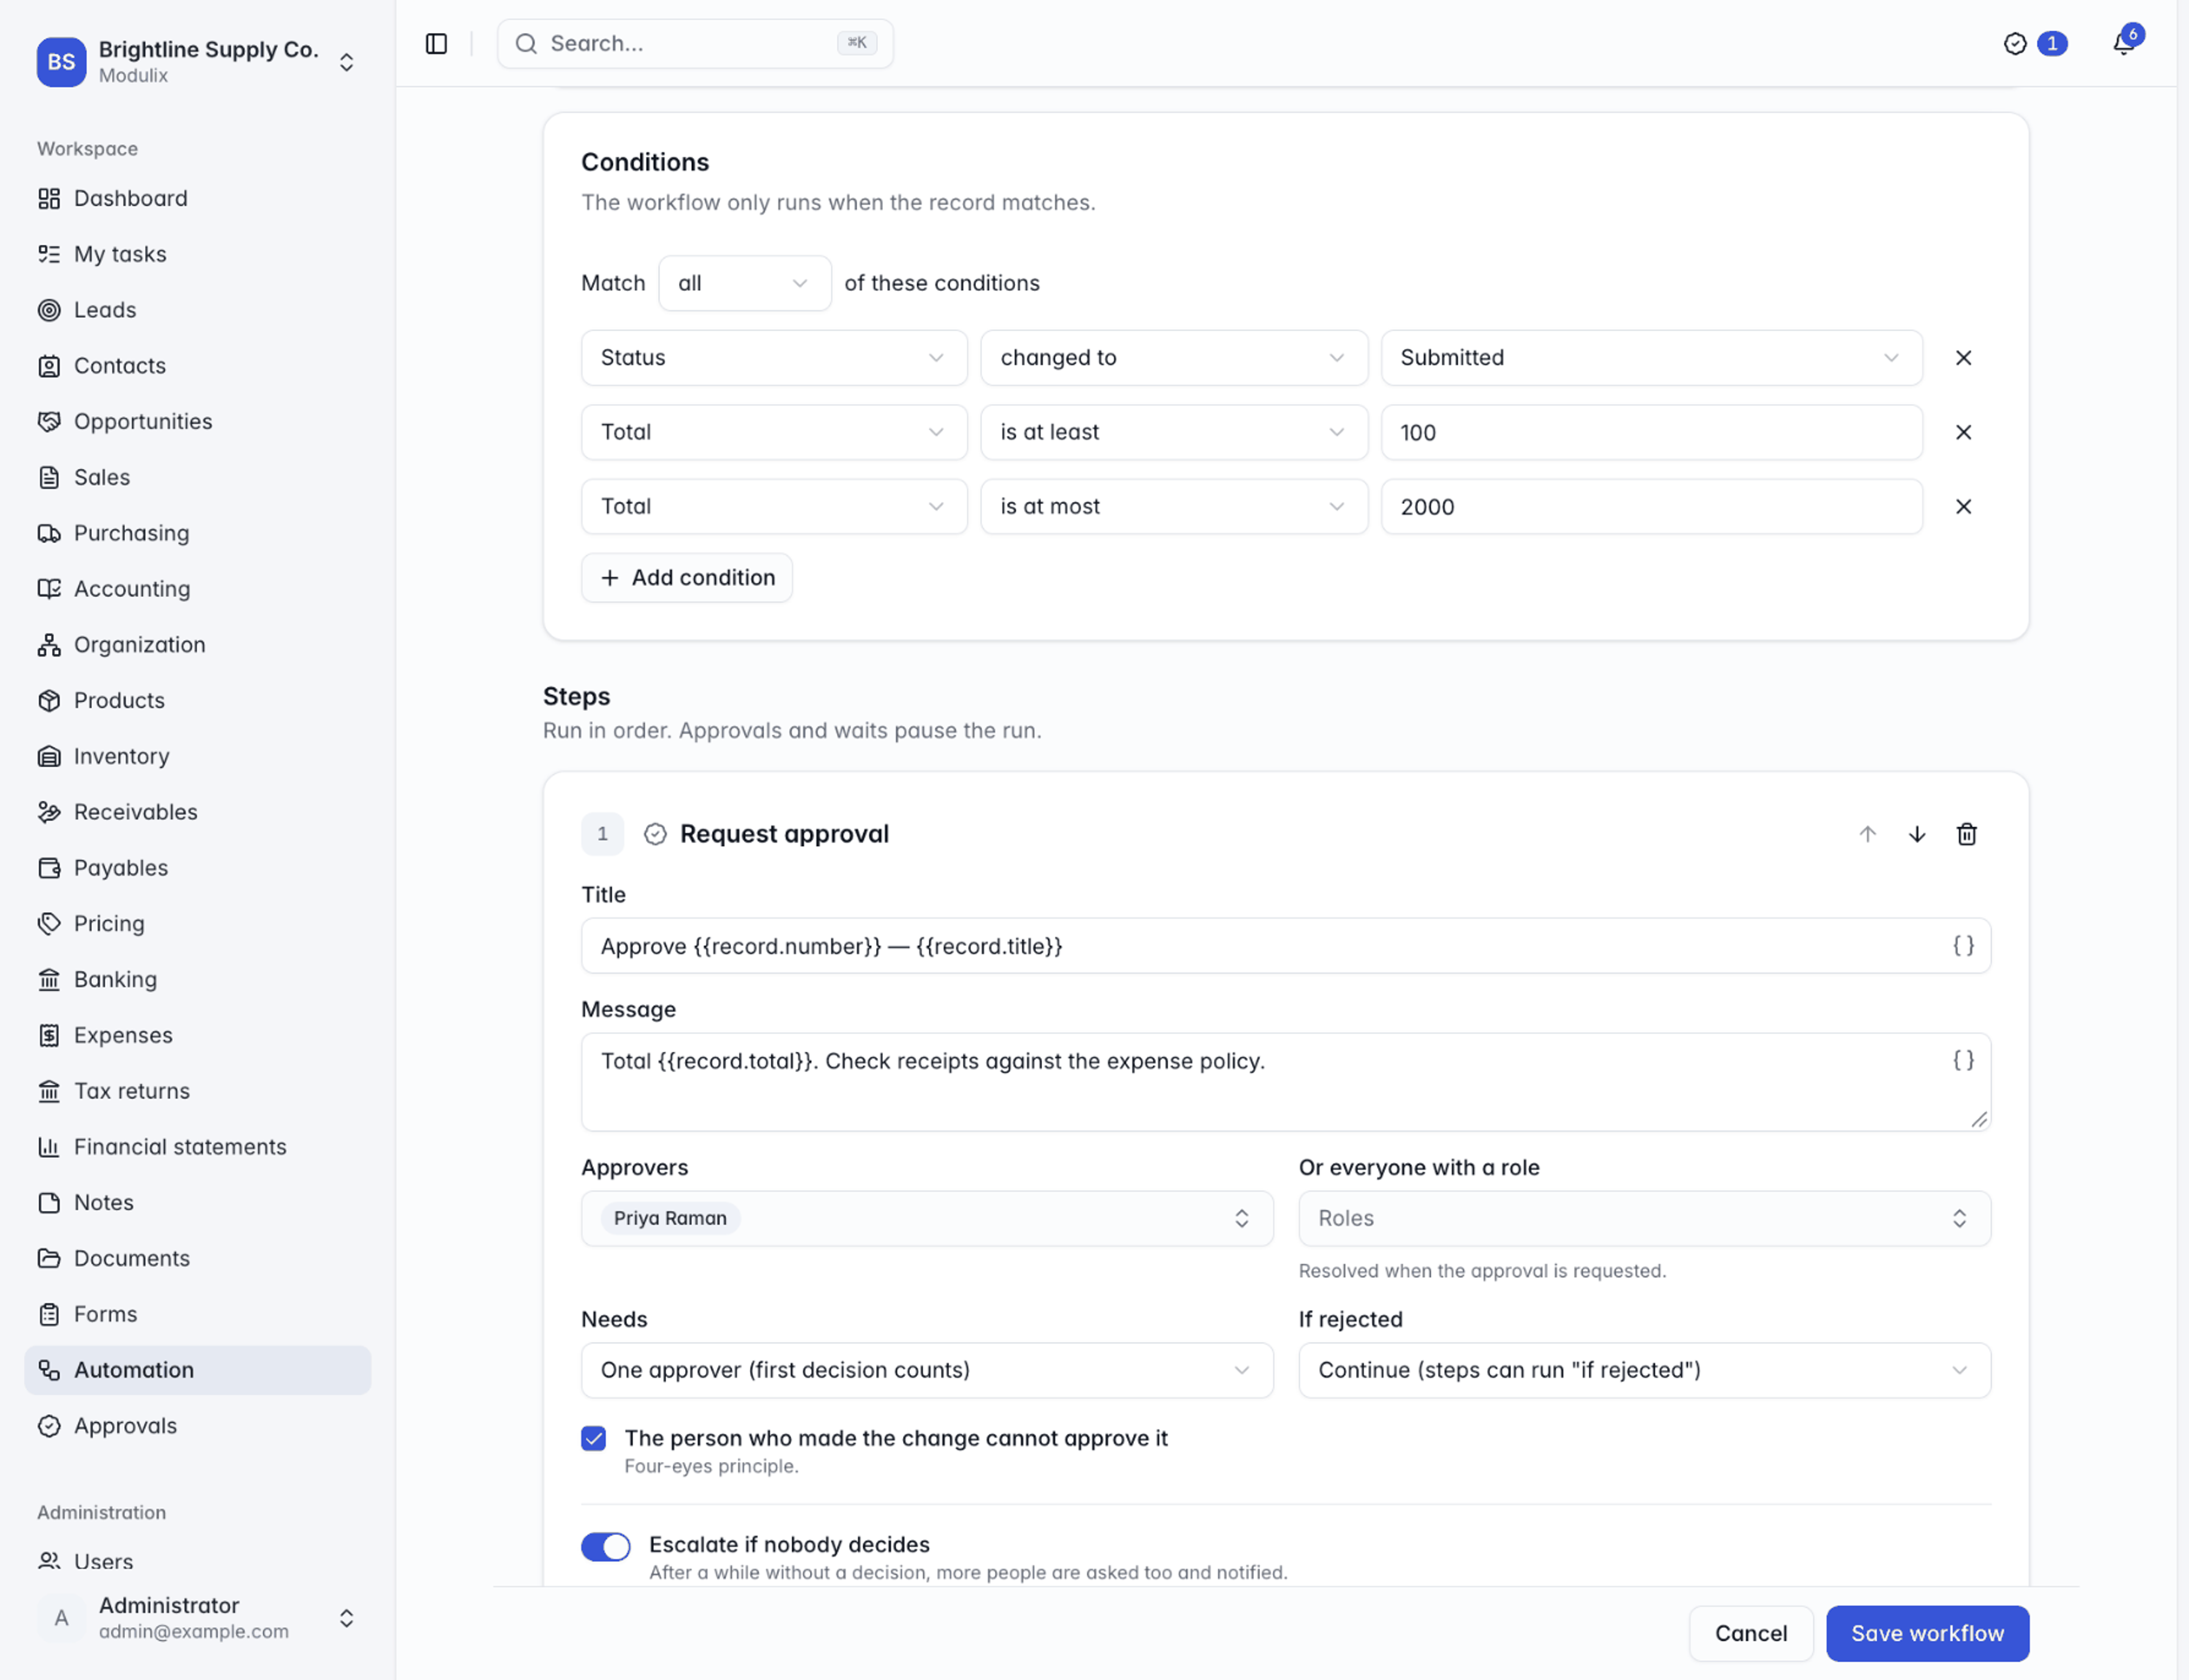Viewport: 2189px width, 1680px height.
Task: Open the Roles selector
Action: coord(1644,1218)
